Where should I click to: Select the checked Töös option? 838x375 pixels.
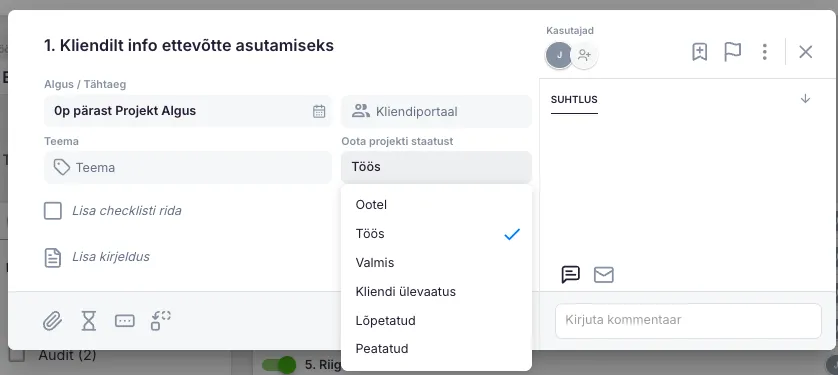coord(436,234)
